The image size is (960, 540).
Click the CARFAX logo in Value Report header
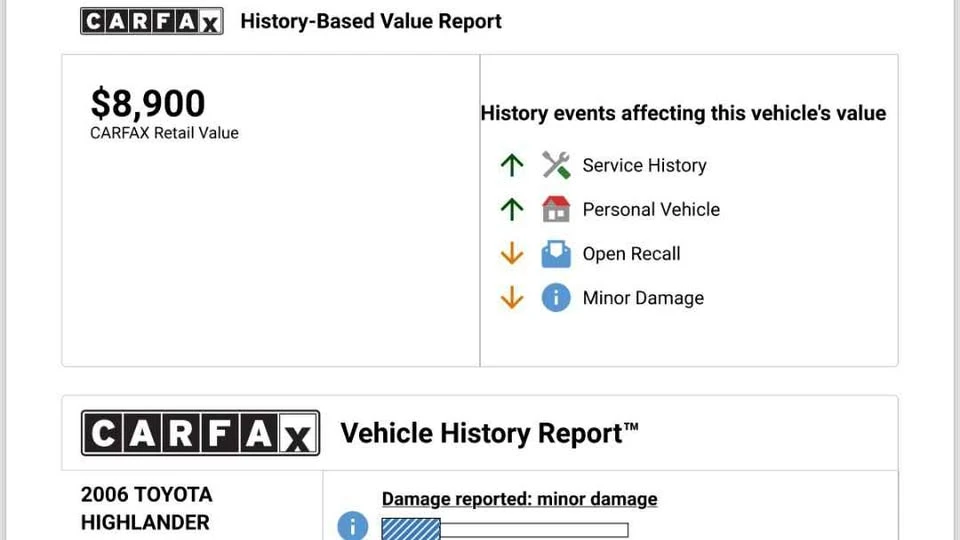click(152, 21)
